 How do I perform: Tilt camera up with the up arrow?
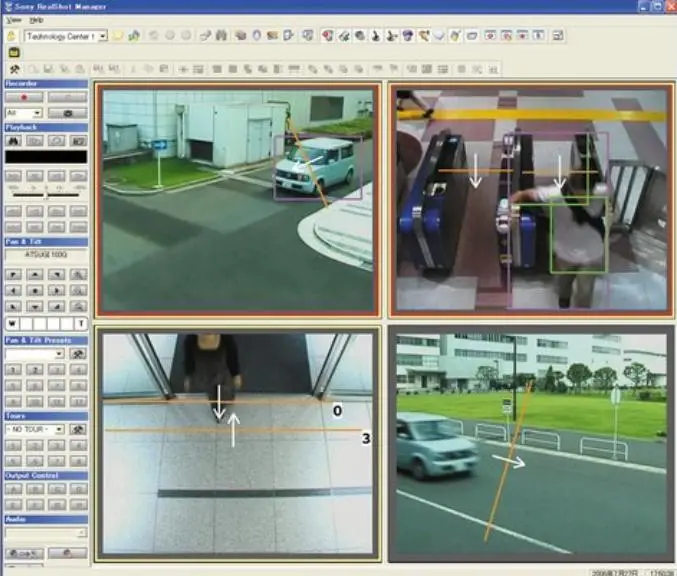pyautogui.click(x=35, y=275)
